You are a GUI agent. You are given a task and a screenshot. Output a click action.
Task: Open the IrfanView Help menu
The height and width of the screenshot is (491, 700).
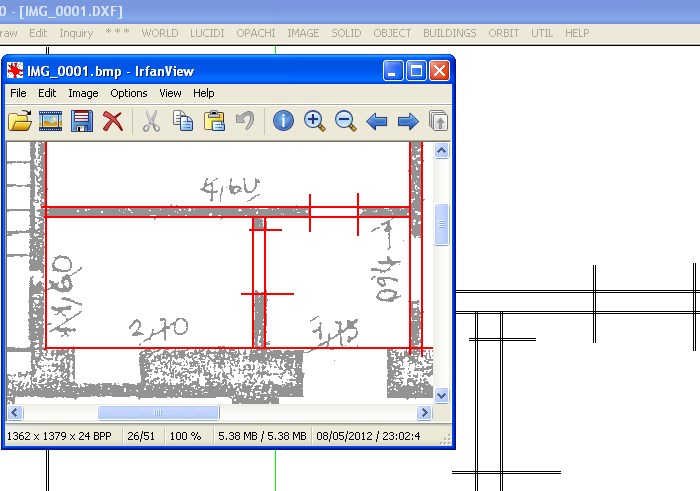[x=204, y=93]
